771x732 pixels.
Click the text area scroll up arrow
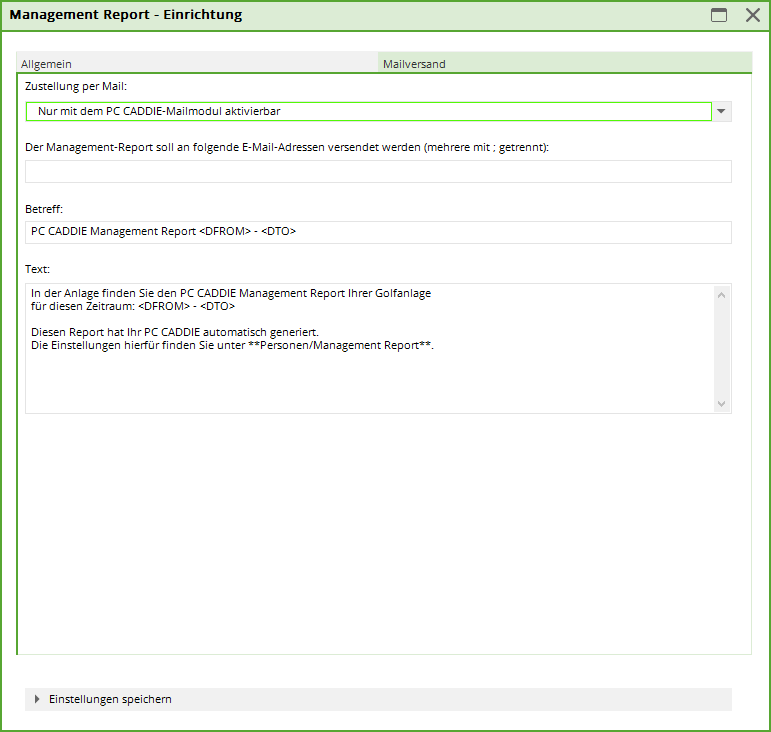721,295
